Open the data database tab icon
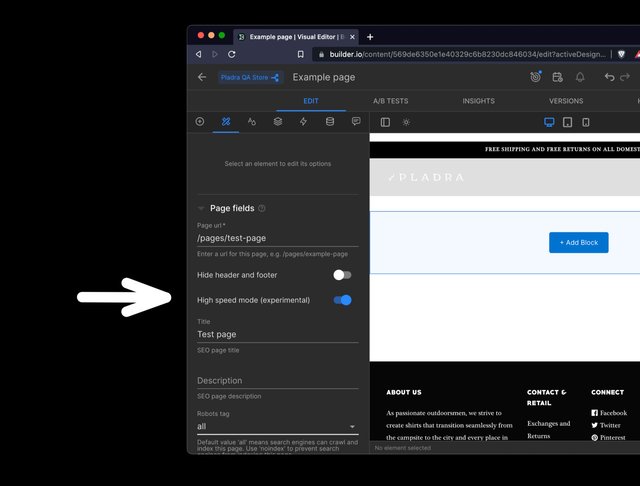 click(x=330, y=121)
